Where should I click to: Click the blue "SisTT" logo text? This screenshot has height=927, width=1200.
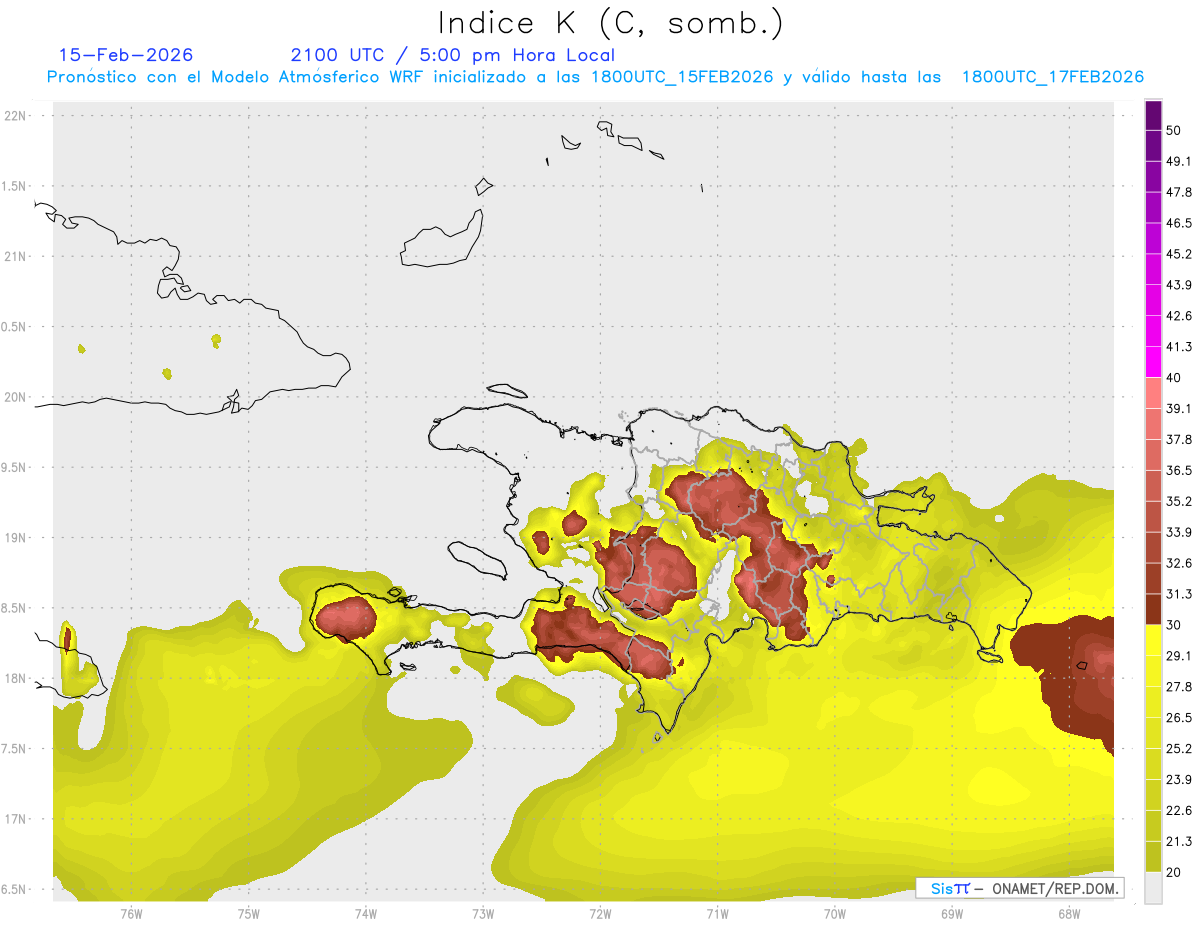[949, 888]
